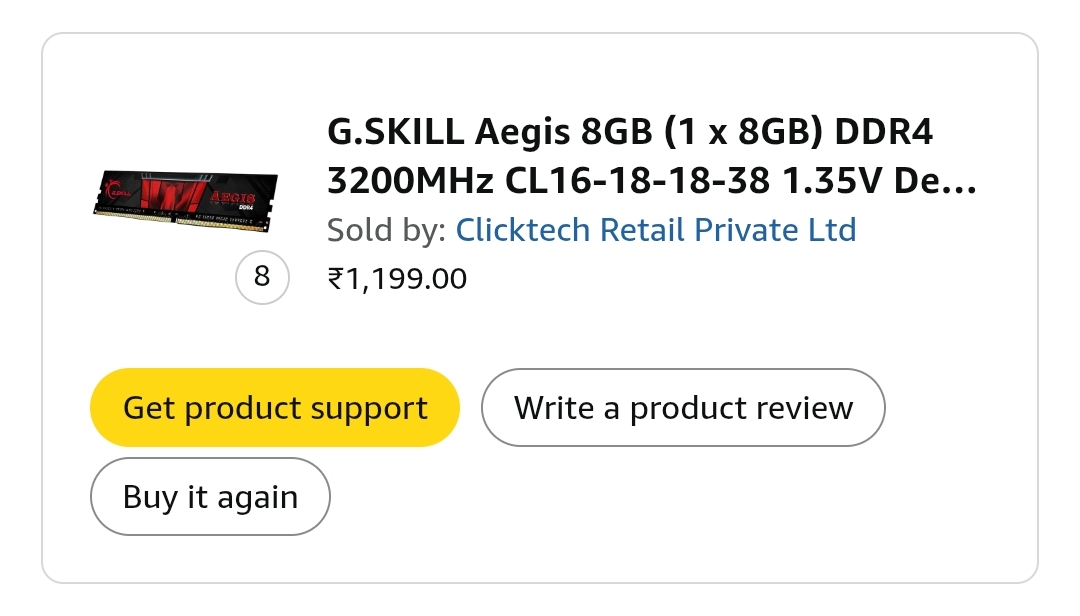1080x616 pixels.
Task: Click Write a product review
Action: [683, 408]
